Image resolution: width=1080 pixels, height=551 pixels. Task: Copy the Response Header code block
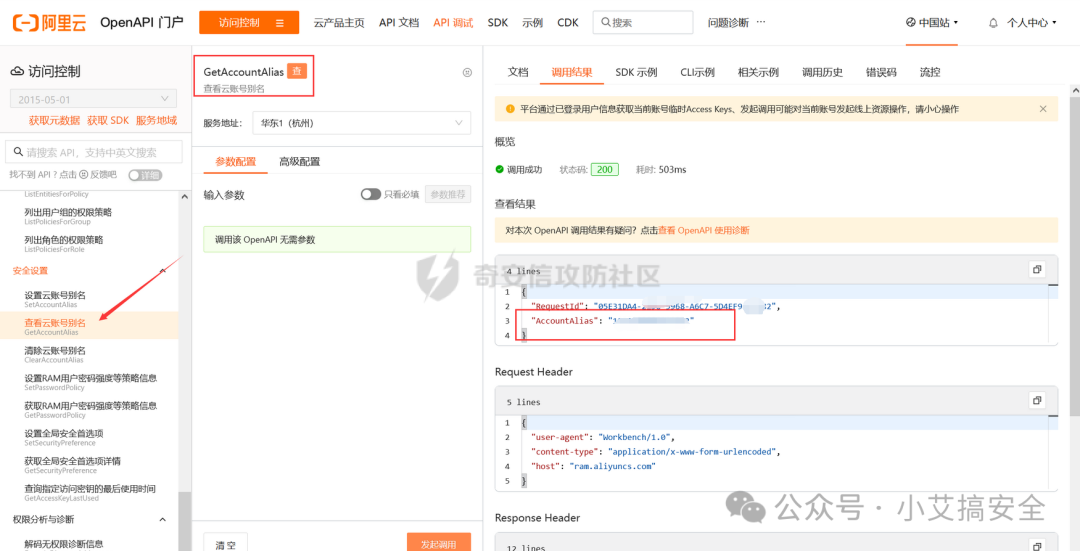(1037, 545)
